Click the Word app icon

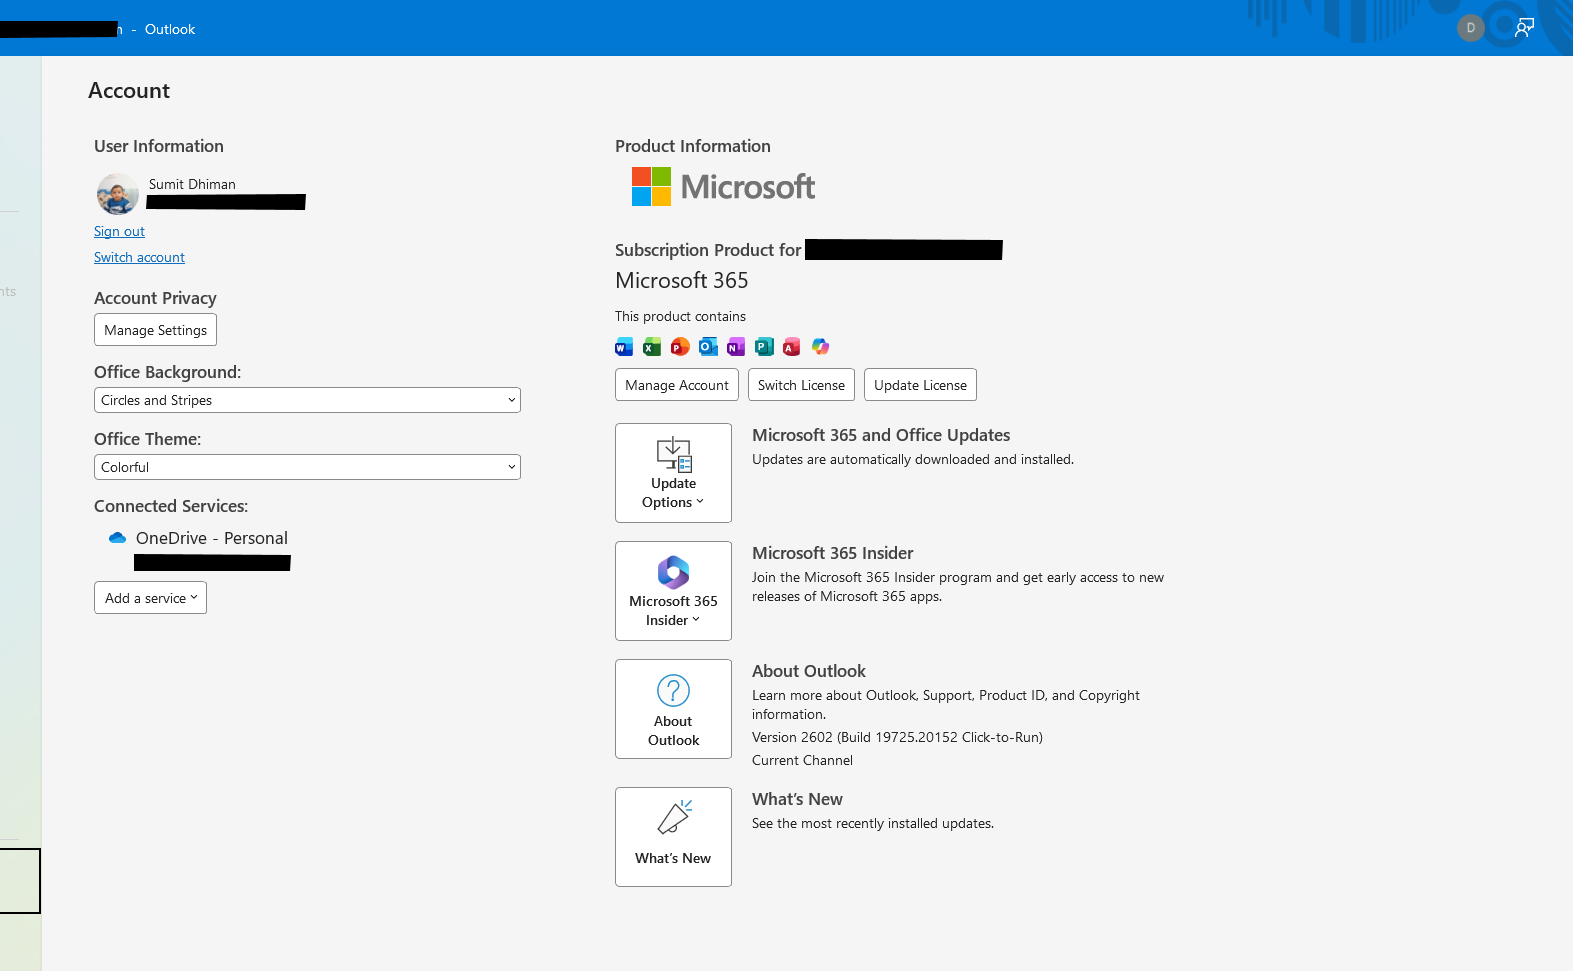pyautogui.click(x=624, y=347)
